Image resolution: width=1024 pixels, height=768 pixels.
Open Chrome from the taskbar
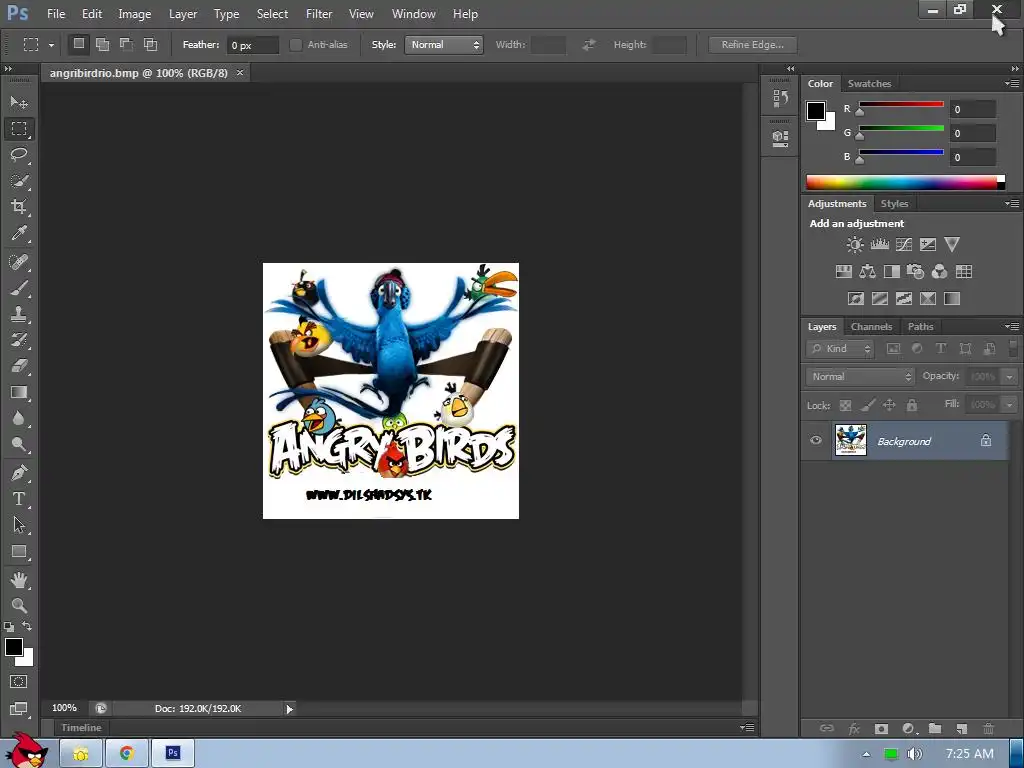pyautogui.click(x=127, y=753)
